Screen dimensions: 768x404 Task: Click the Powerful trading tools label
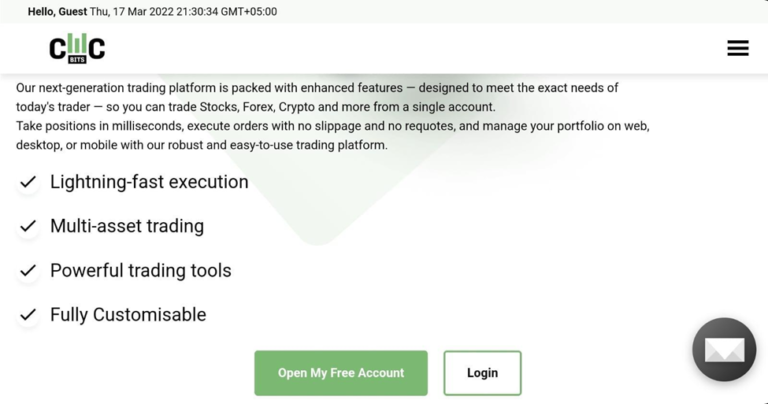coord(141,271)
